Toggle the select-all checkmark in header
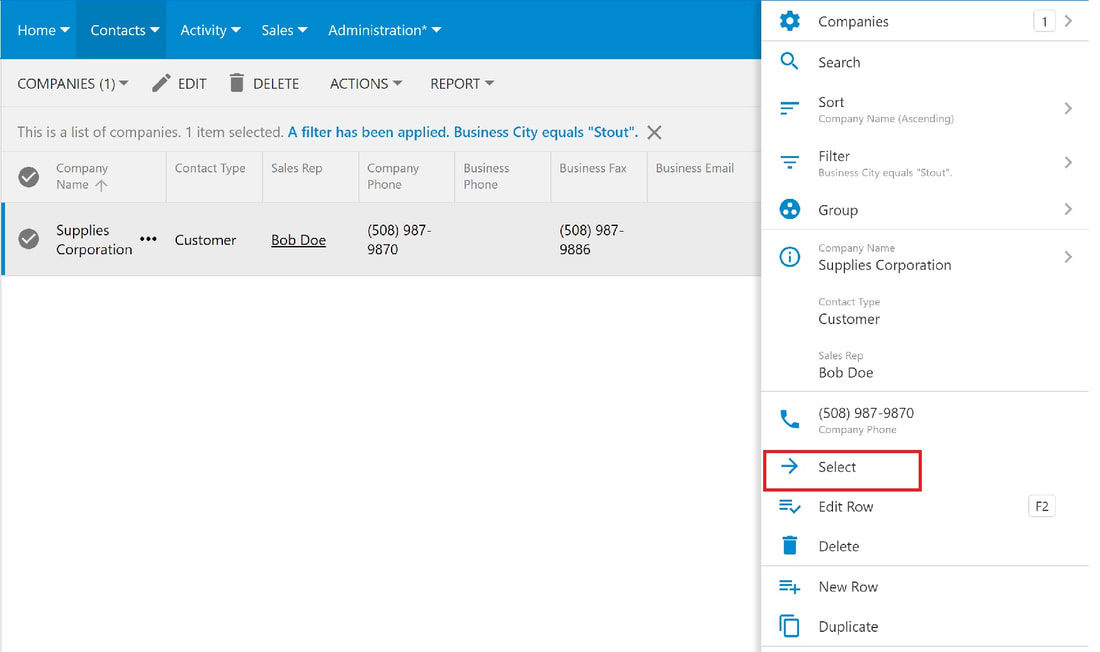1100x652 pixels. [x=29, y=177]
